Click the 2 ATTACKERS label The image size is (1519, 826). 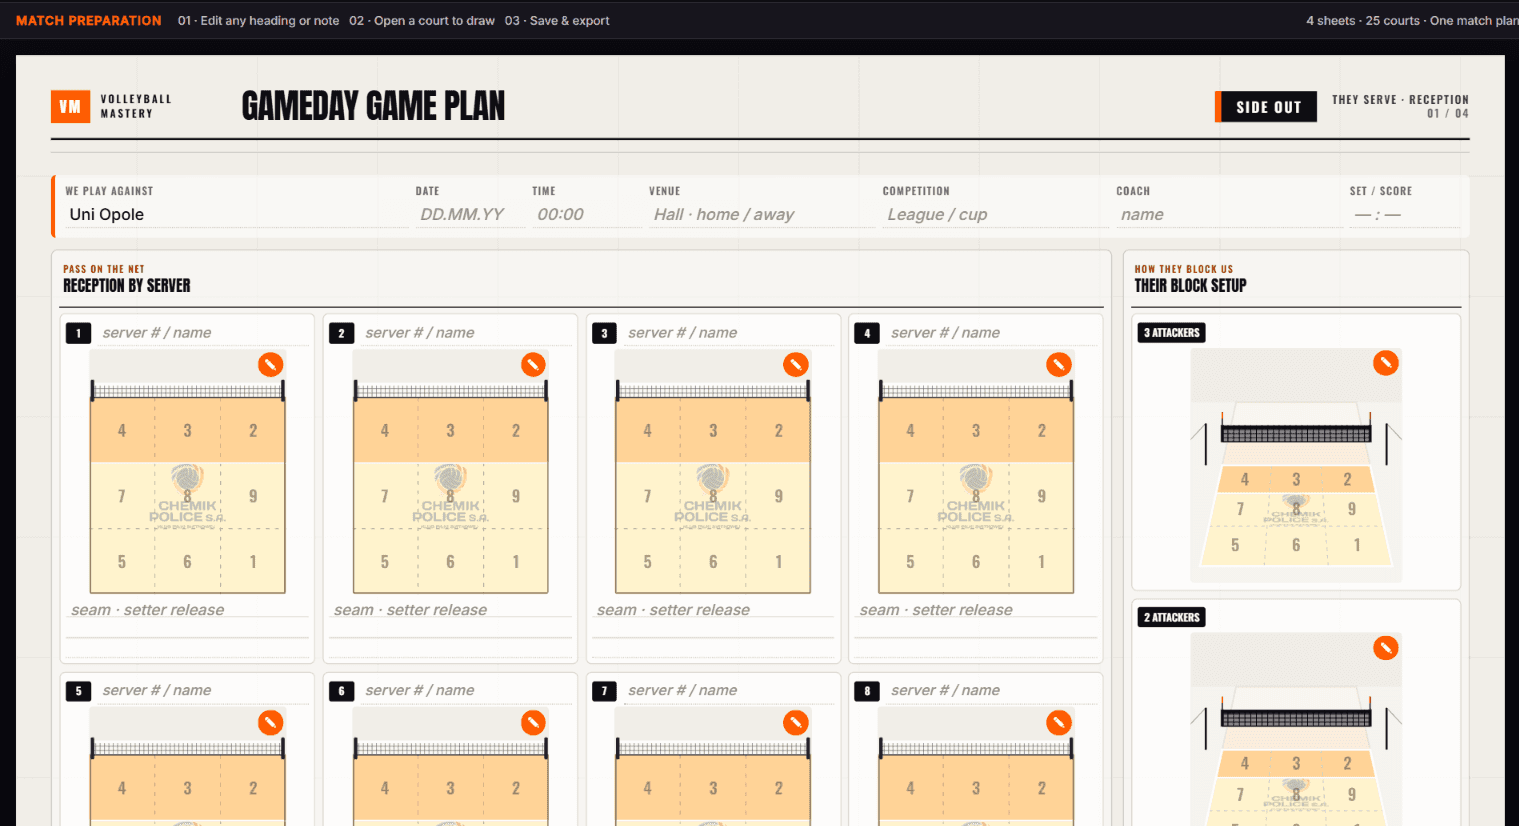pos(1172,618)
